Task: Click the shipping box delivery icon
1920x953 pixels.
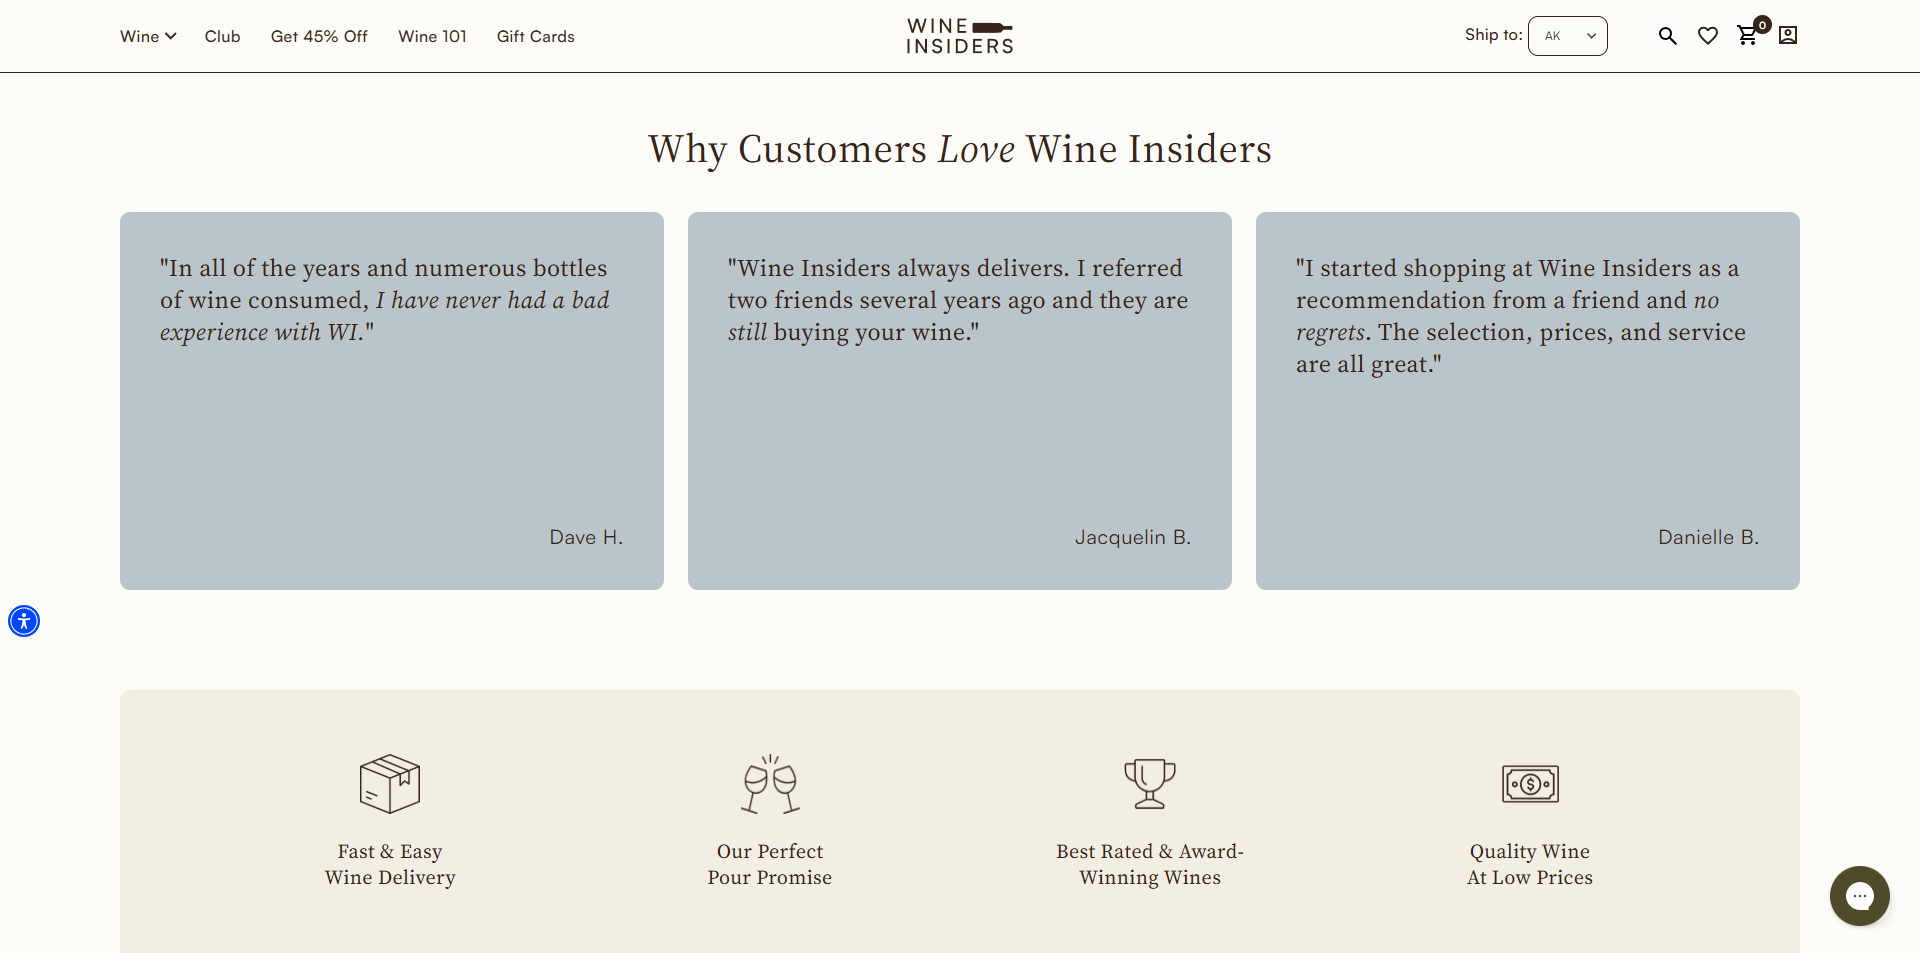Action: 389,784
